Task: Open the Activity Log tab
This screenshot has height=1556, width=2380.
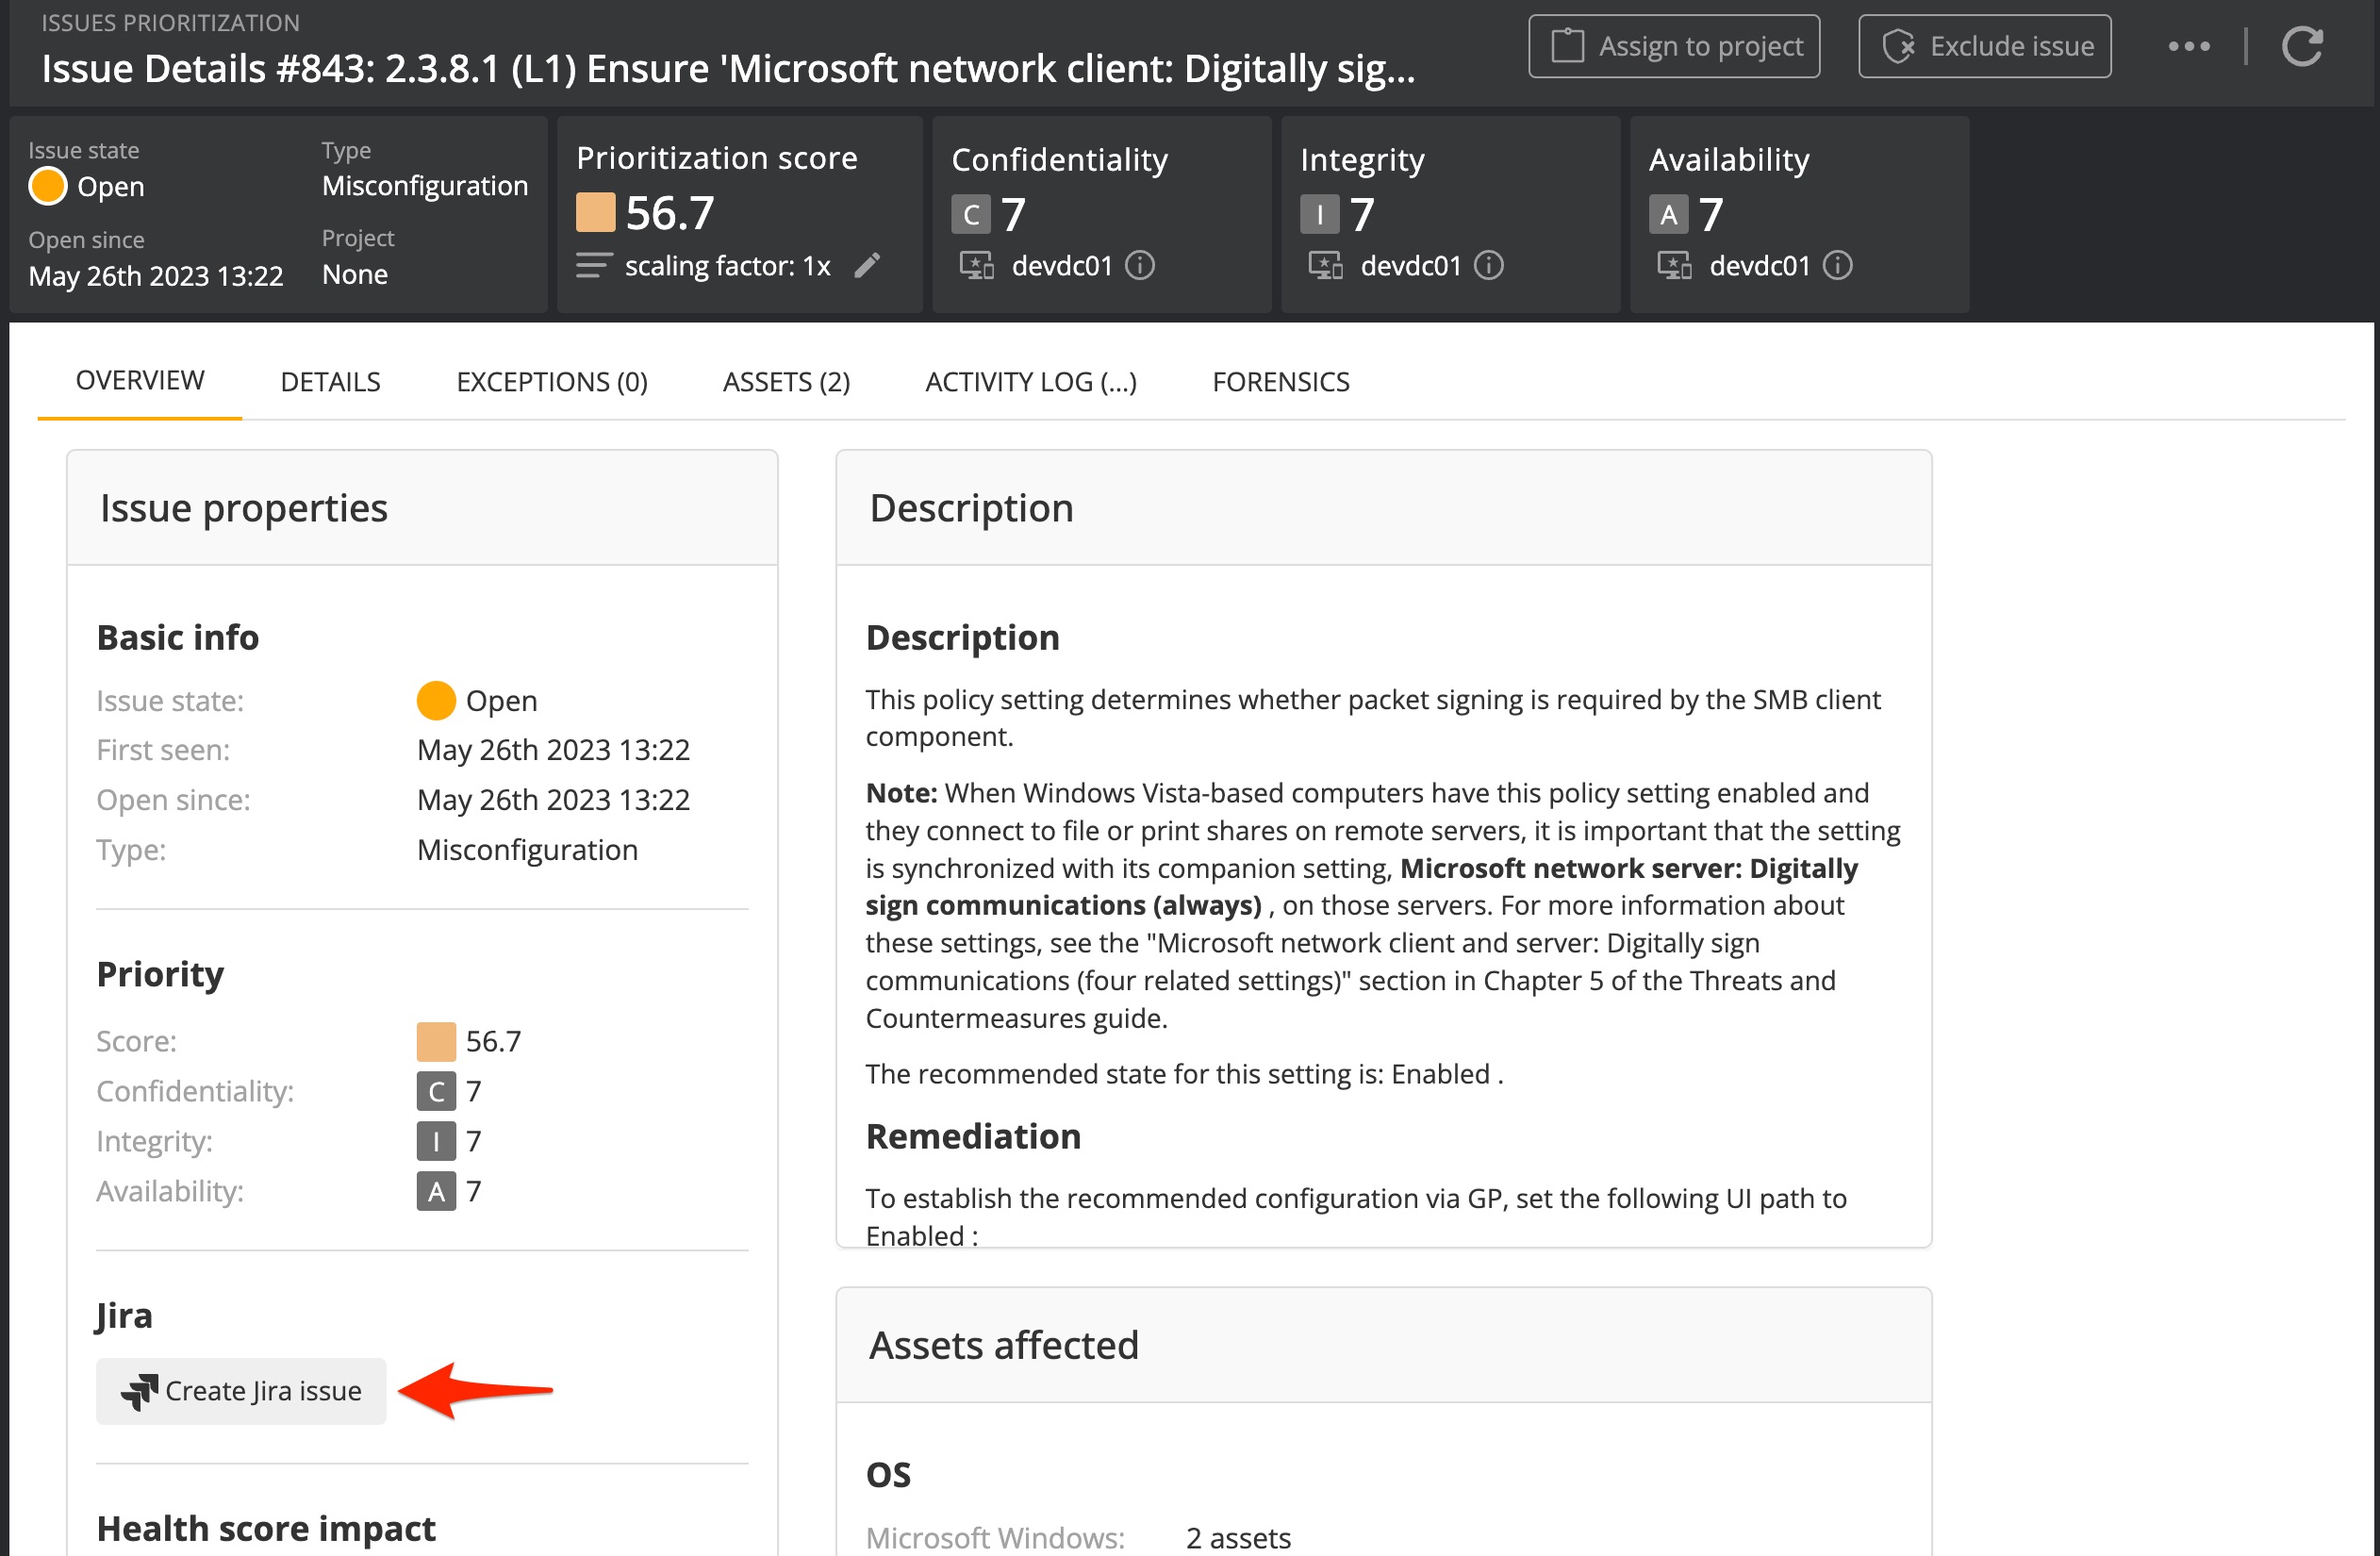Action: coord(1030,381)
